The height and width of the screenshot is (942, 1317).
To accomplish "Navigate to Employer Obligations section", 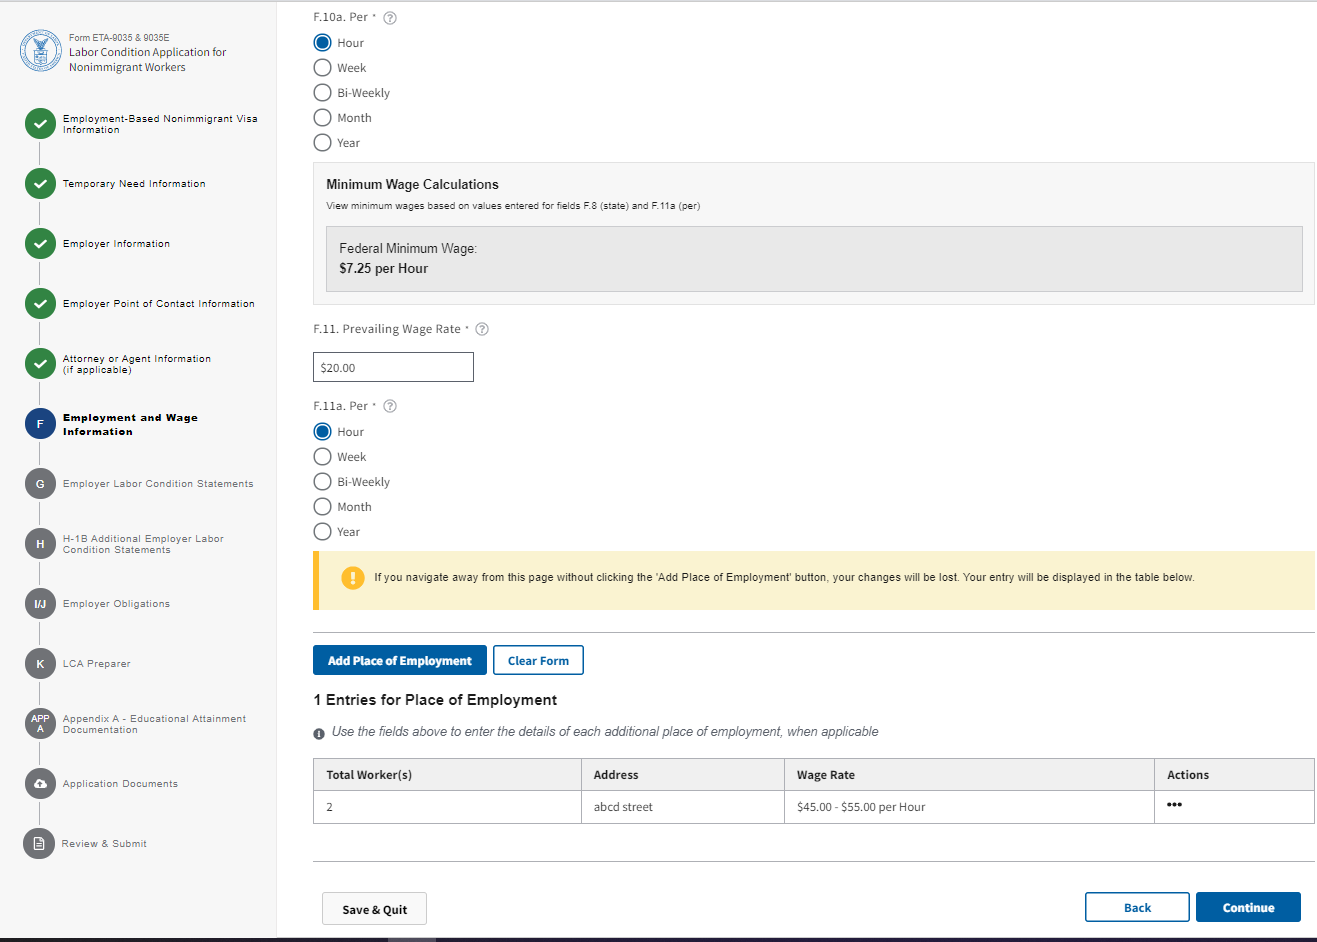I will [x=116, y=604].
